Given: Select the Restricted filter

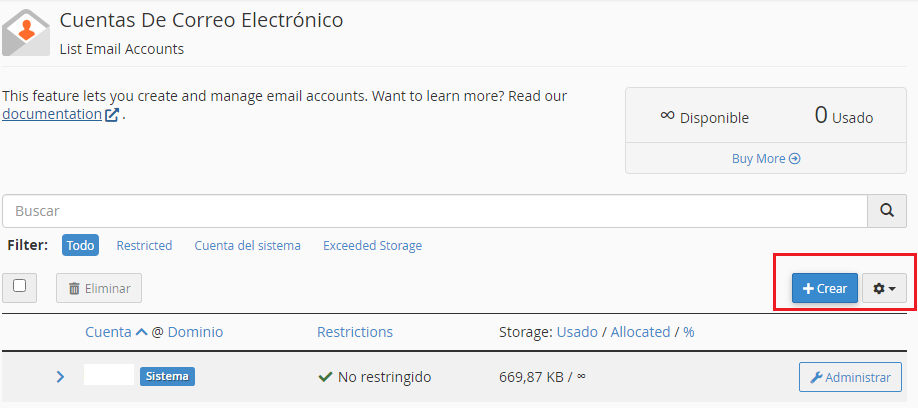Looking at the screenshot, I should (x=144, y=245).
